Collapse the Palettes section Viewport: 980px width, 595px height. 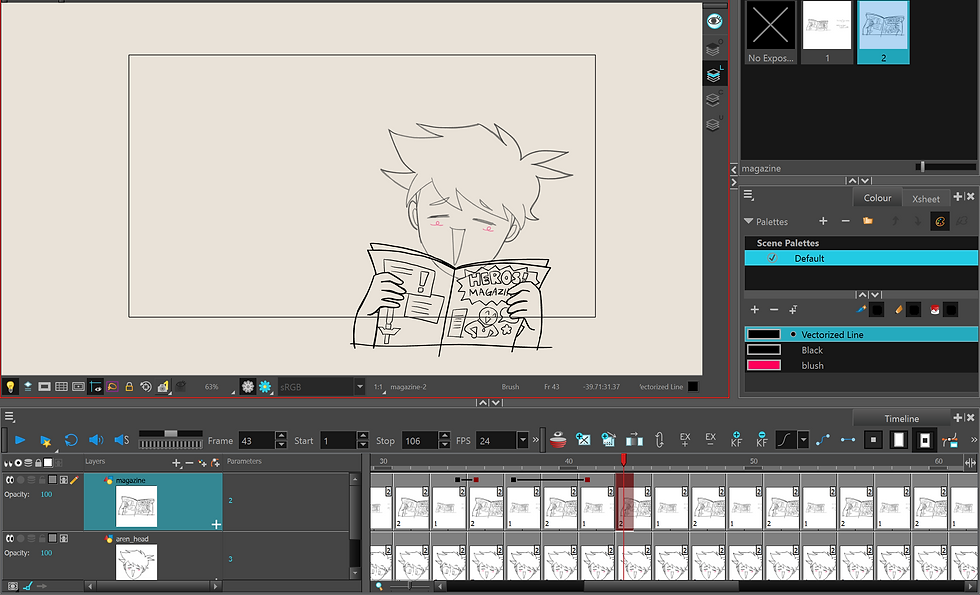[x=748, y=221]
